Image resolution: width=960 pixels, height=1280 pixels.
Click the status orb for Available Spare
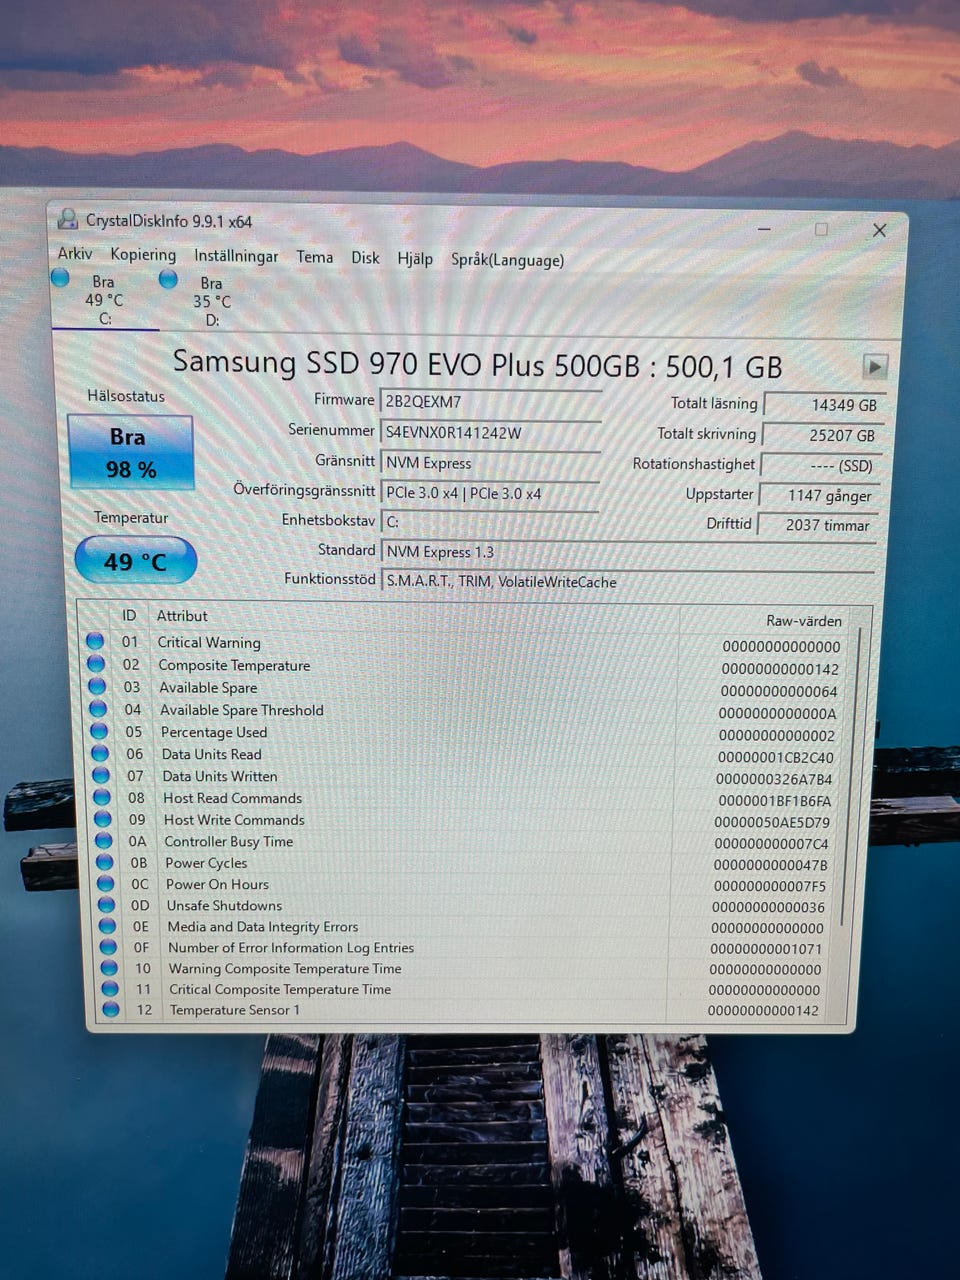(x=97, y=686)
